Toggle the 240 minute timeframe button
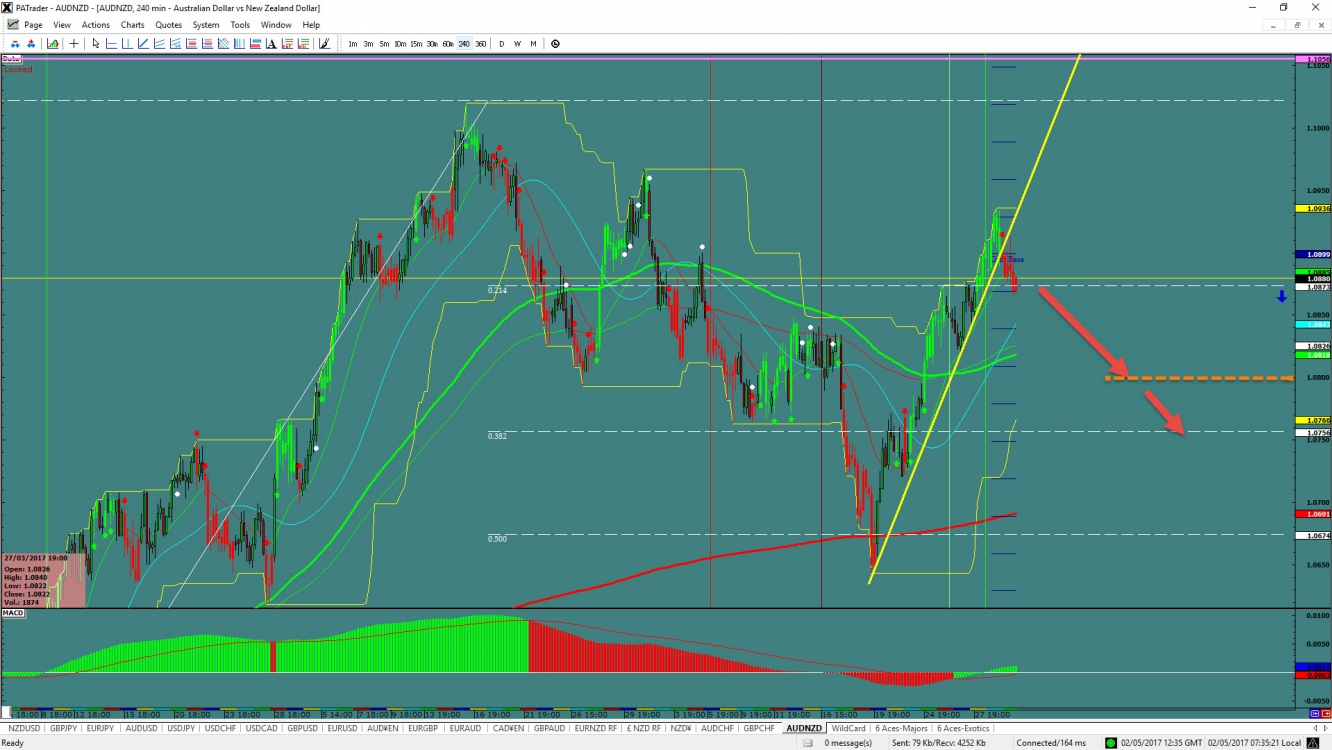The image size is (1332, 750). coord(464,43)
